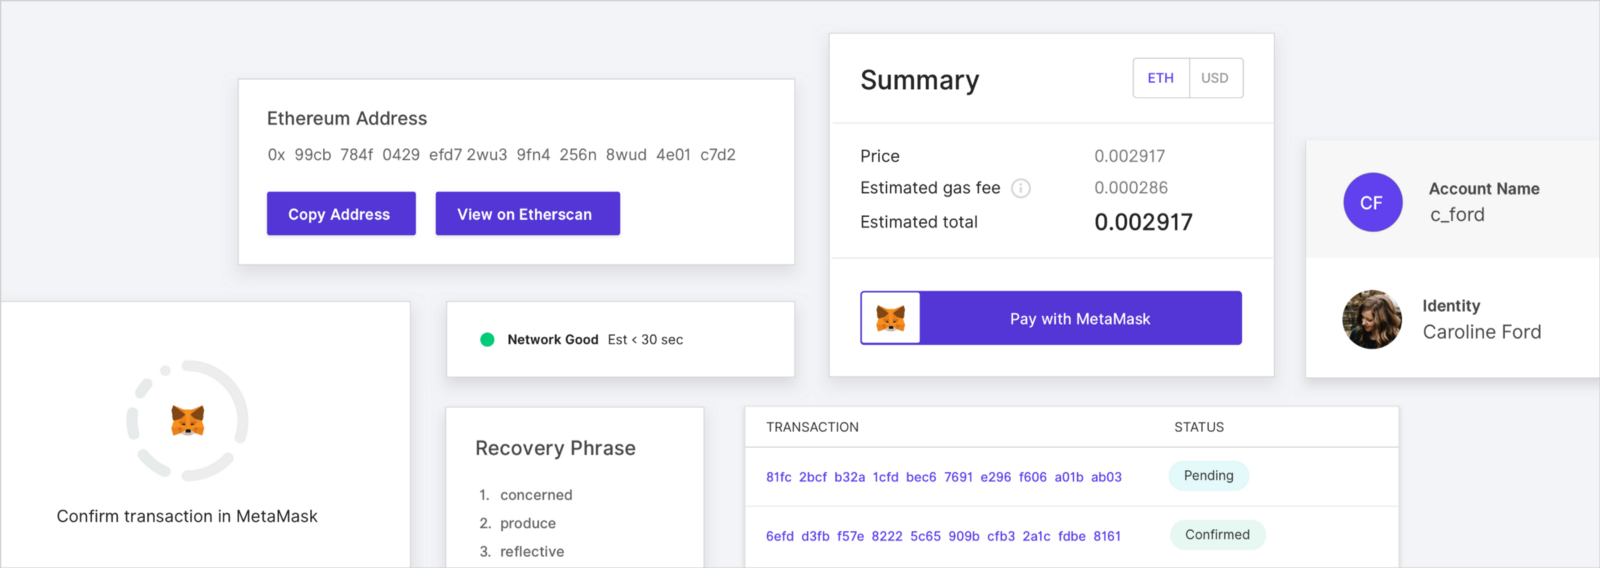This screenshot has width=1600, height=568.
Task: Click the c_ford account name
Action: click(x=1457, y=215)
